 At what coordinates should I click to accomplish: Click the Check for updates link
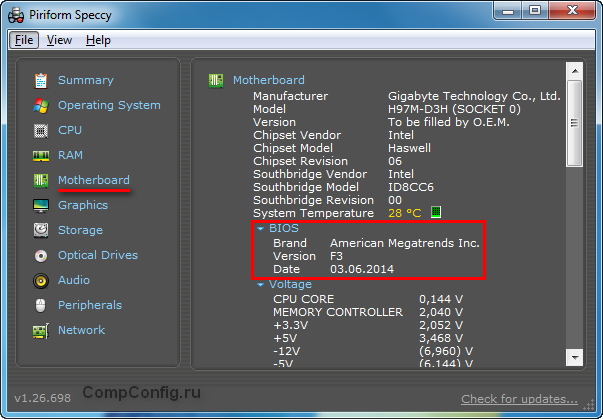point(519,399)
